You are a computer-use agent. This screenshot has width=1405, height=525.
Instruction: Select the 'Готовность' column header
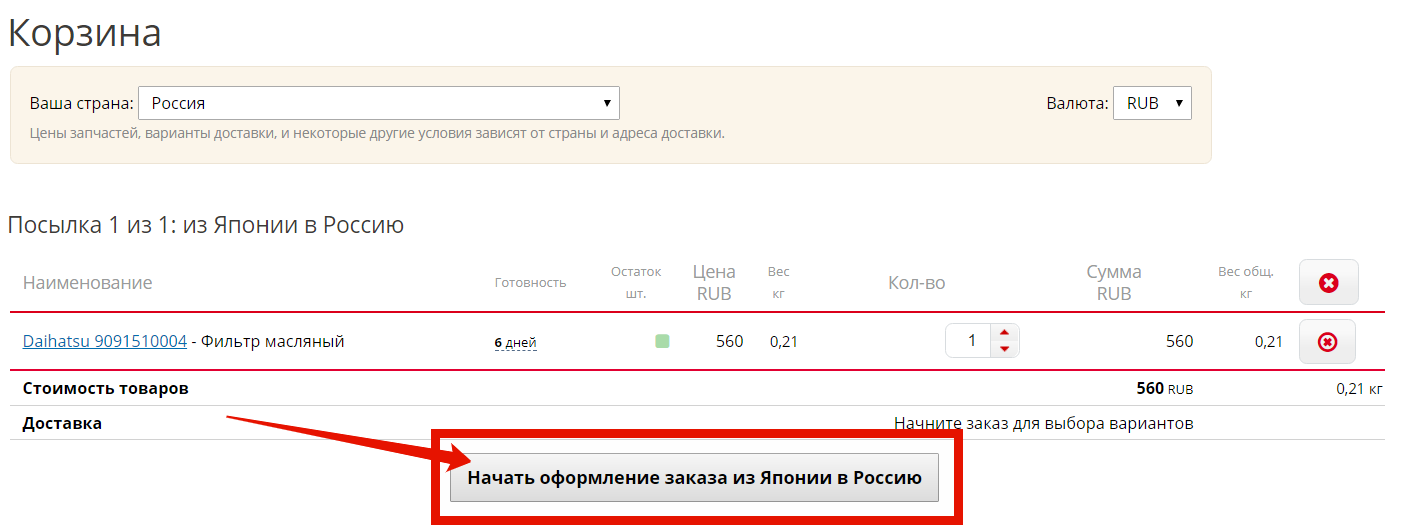530,283
